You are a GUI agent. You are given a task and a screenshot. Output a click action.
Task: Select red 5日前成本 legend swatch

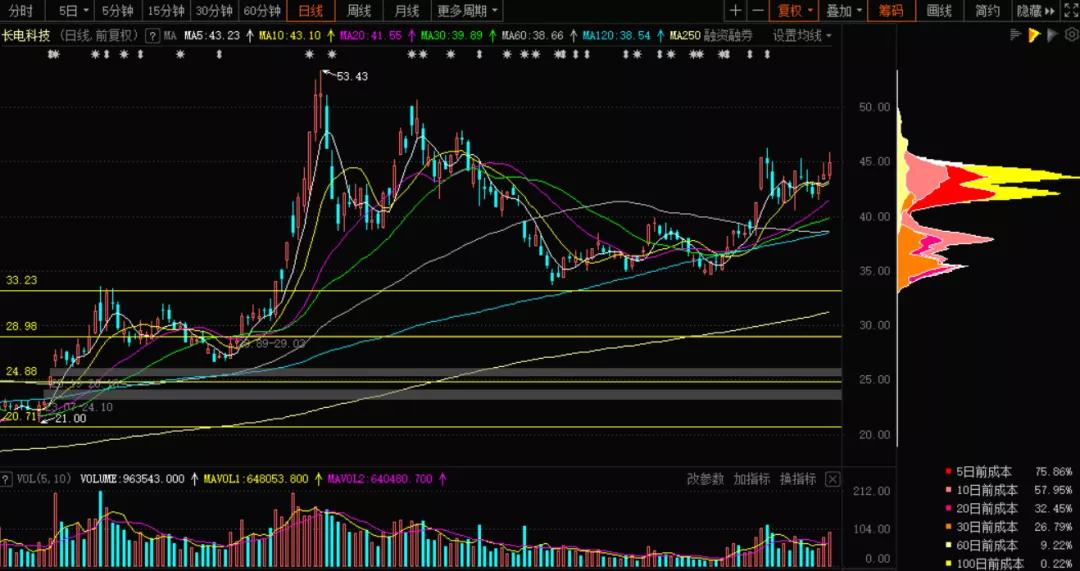[x=948, y=473]
